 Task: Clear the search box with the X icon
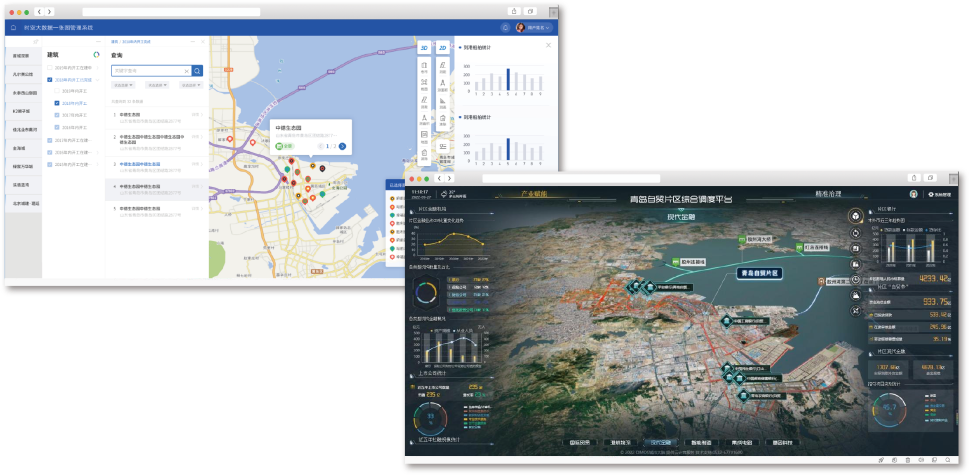(x=185, y=71)
